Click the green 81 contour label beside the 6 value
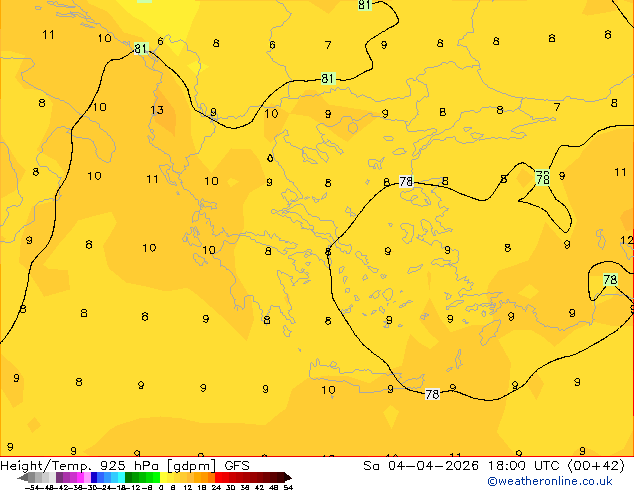Viewport: 634px width, 490px height. 140,49
